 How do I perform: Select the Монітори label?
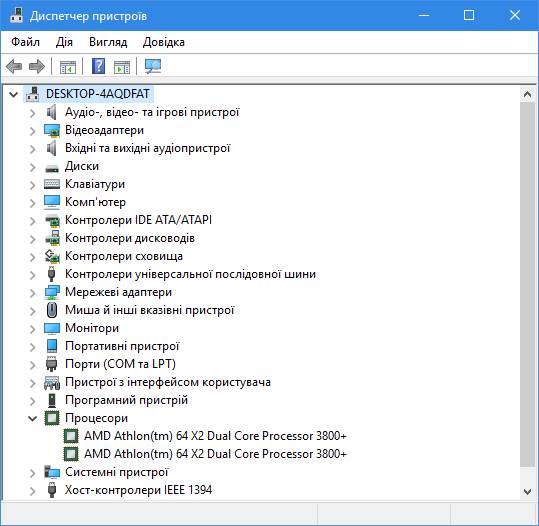[92, 328]
